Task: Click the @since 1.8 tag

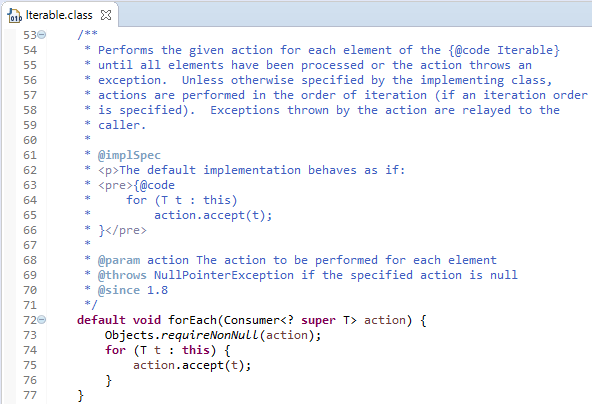Action: 133,290
